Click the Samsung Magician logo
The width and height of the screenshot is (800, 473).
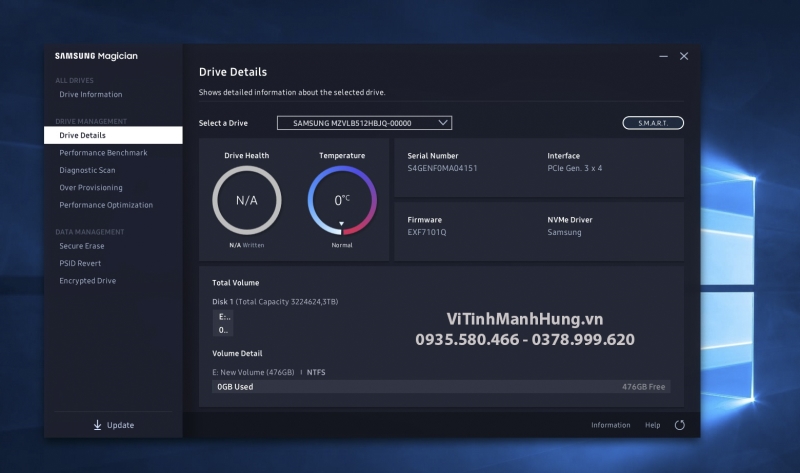pos(96,56)
